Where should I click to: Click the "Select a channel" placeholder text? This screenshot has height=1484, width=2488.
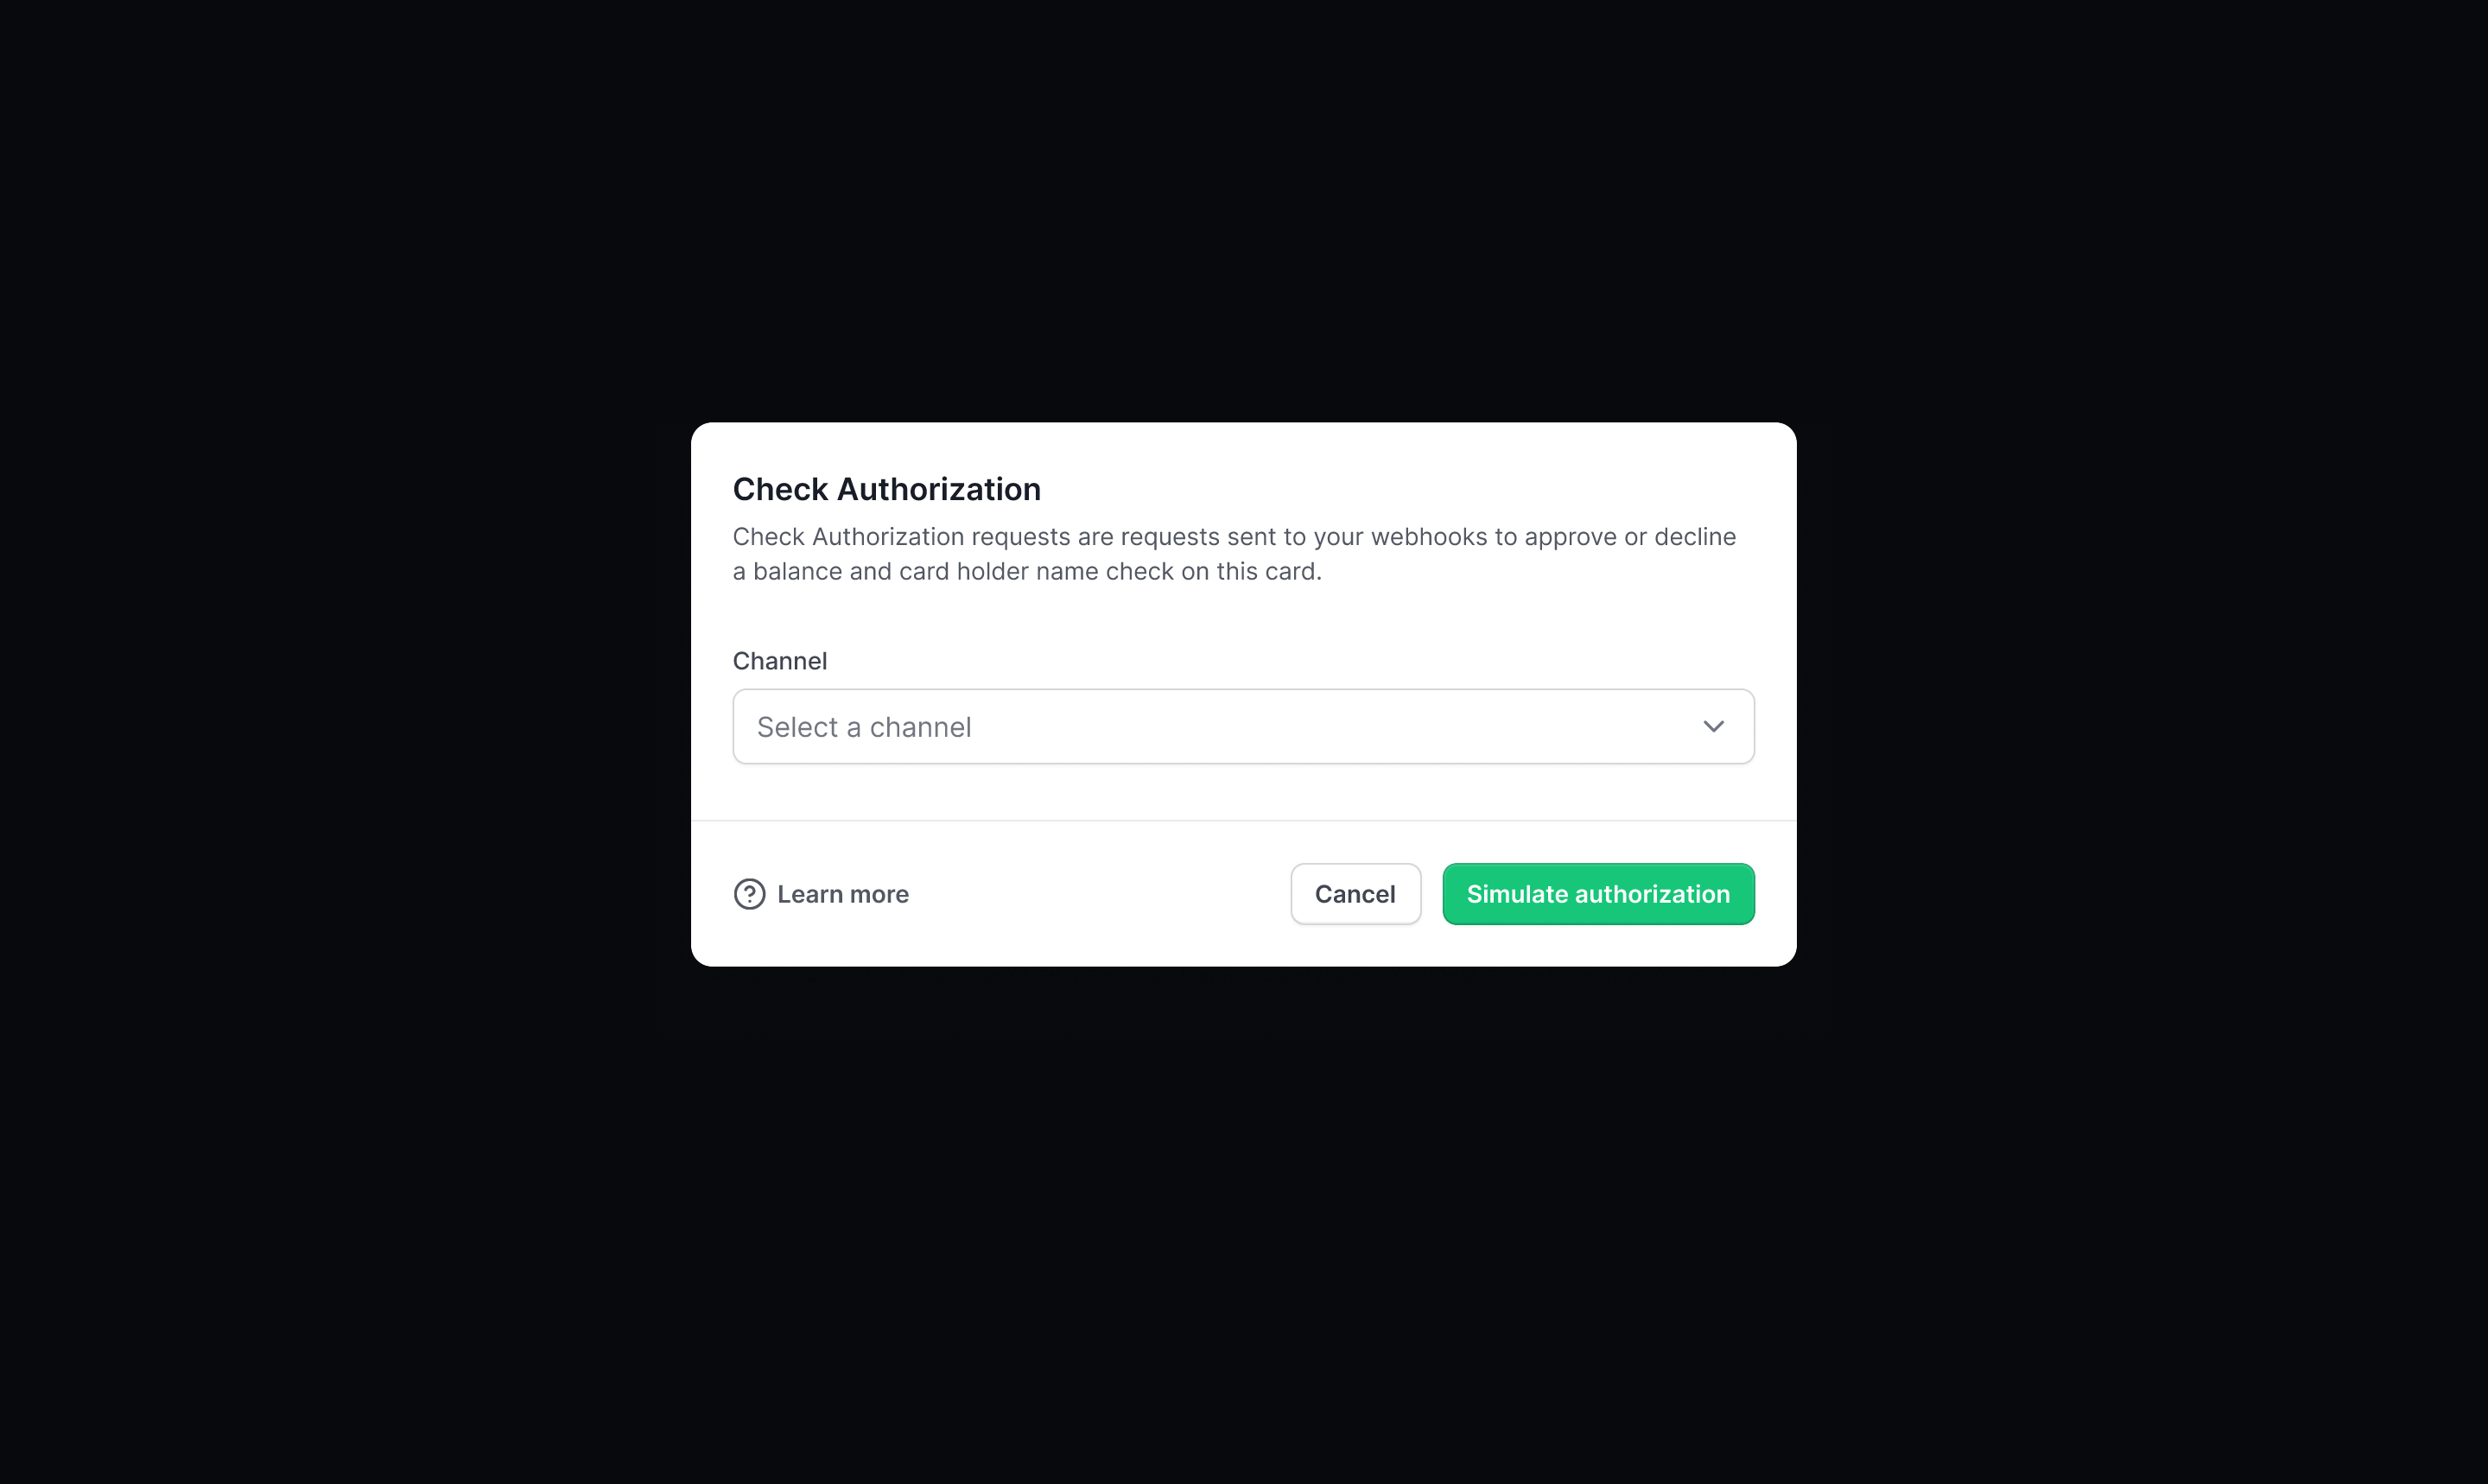[x=864, y=727]
